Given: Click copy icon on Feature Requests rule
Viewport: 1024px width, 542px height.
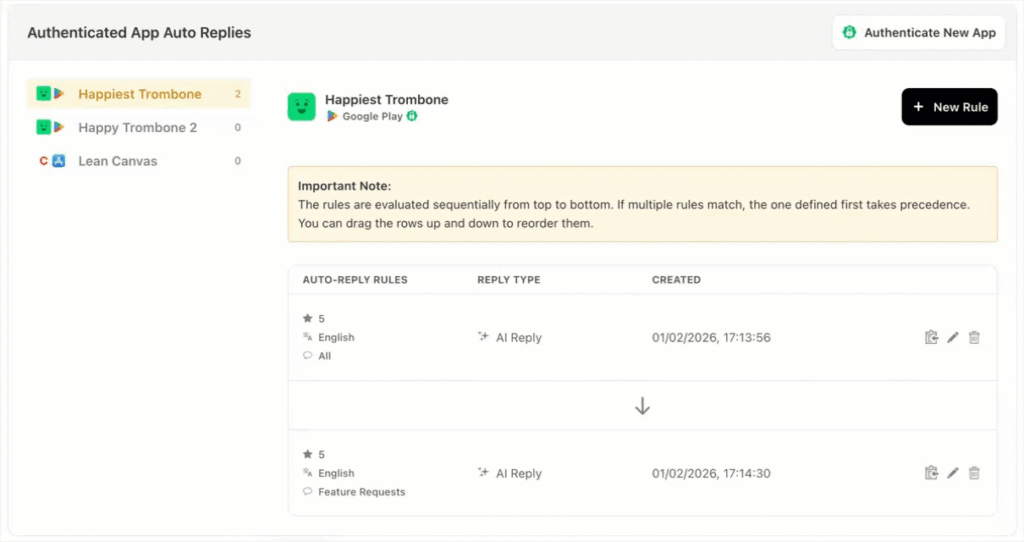Looking at the screenshot, I should (931, 474).
